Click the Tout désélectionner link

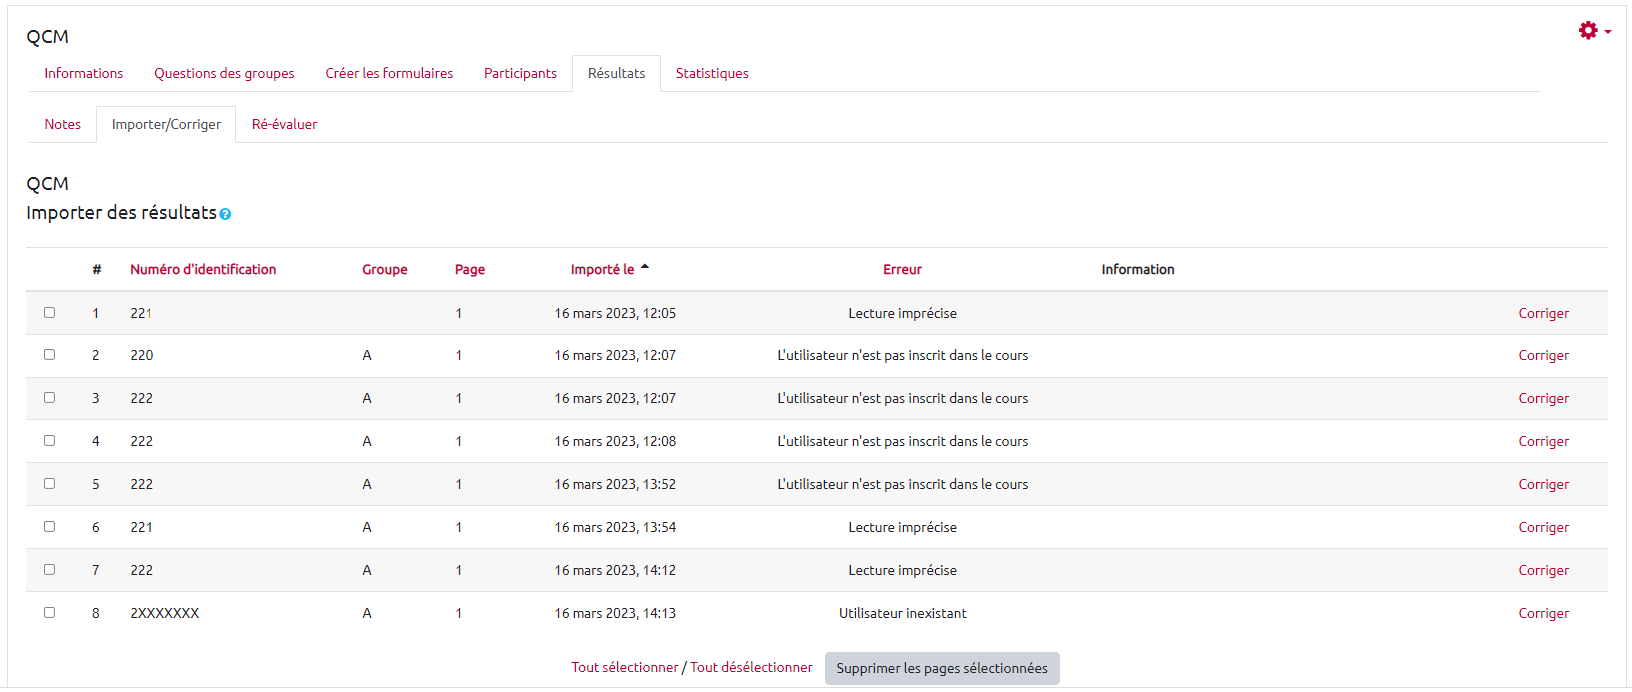[x=751, y=667]
